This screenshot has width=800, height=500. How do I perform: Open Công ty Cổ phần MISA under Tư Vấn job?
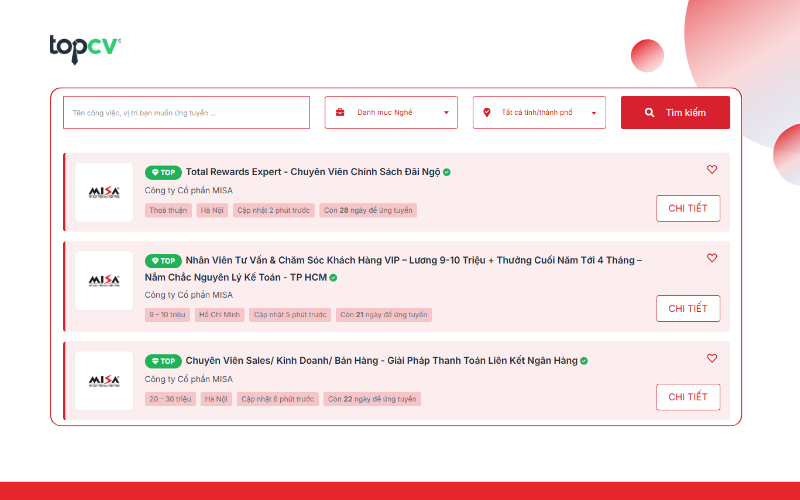[189, 295]
